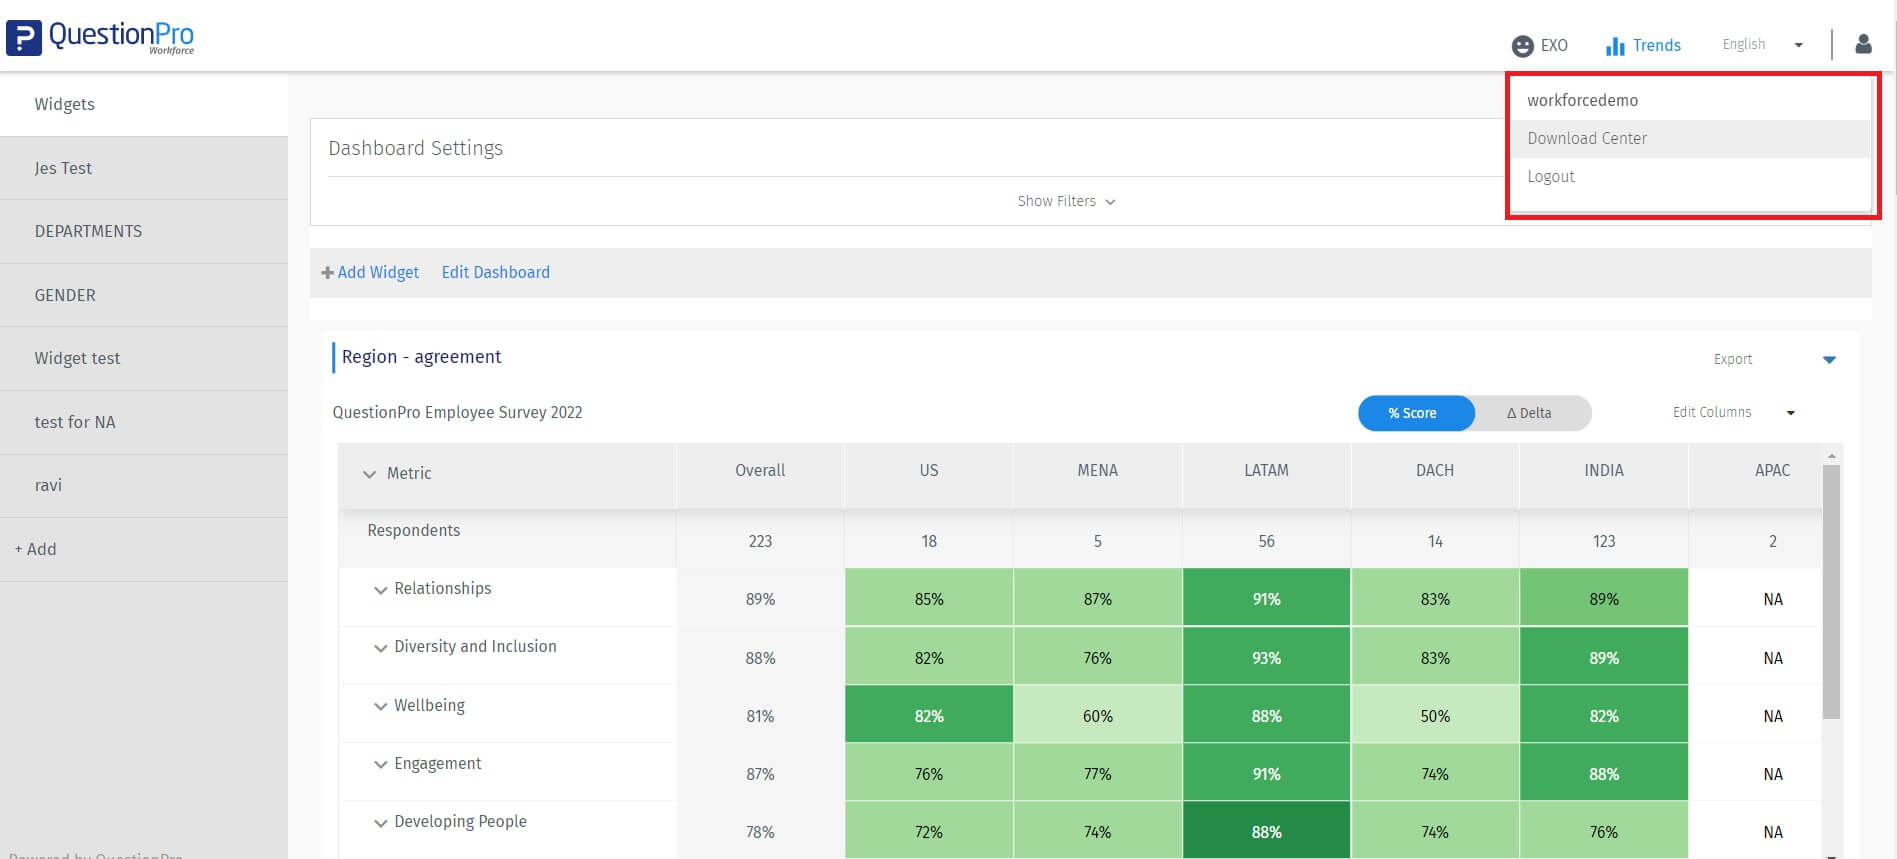
Task: Expand the Relationships row
Action: point(380,590)
